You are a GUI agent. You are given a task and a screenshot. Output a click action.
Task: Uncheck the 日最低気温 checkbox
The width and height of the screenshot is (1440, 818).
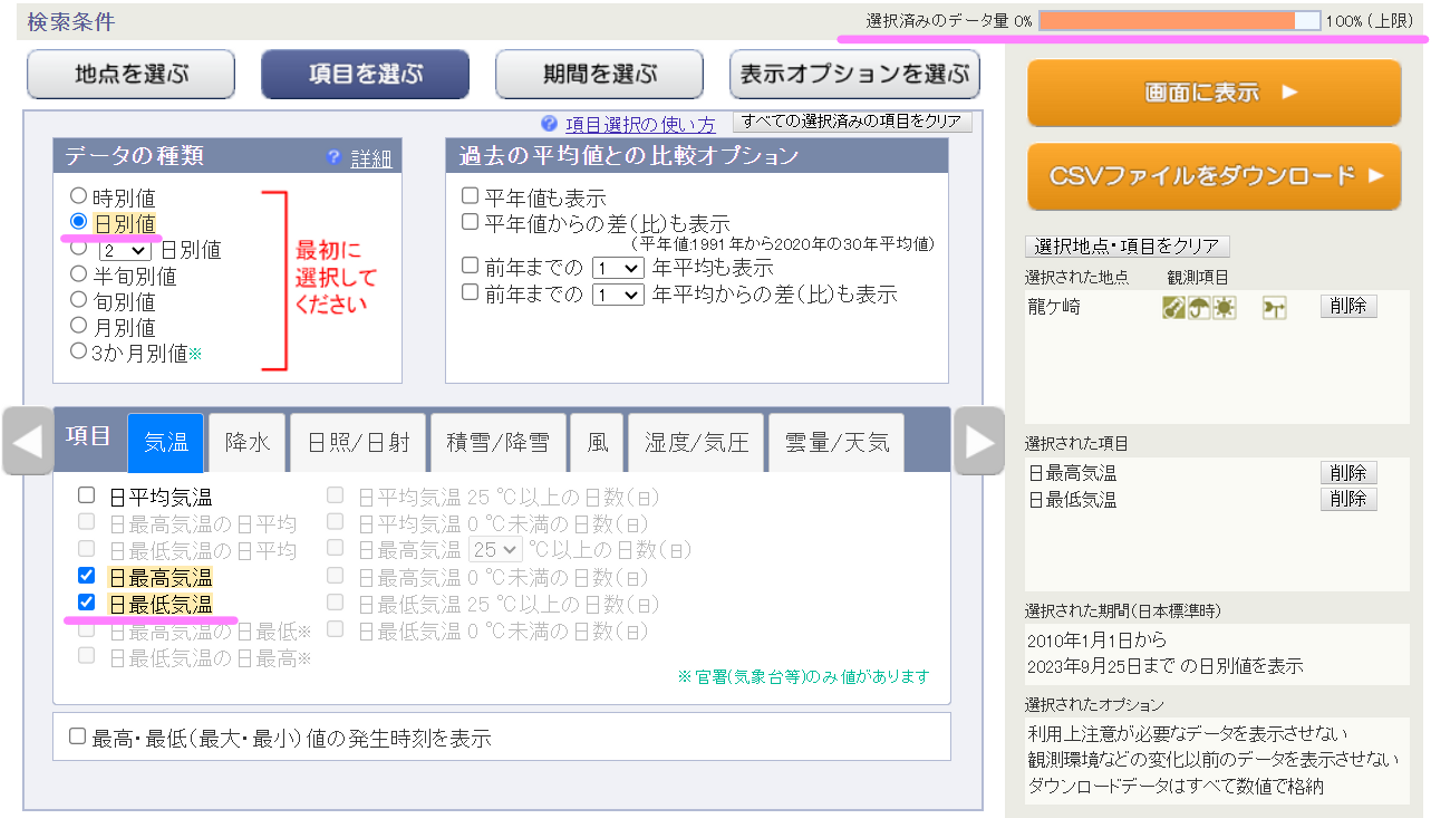[87, 603]
